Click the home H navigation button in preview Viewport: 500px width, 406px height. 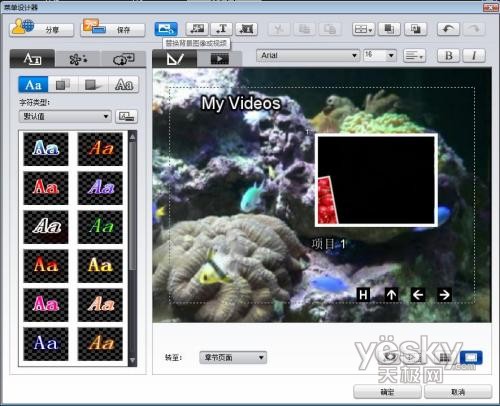[x=363, y=295]
